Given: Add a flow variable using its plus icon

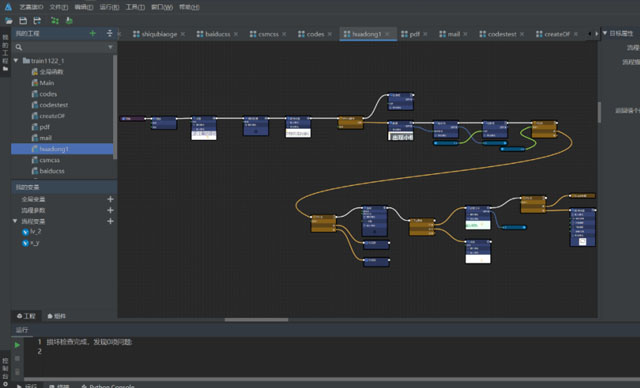Looking at the screenshot, I should [110, 221].
